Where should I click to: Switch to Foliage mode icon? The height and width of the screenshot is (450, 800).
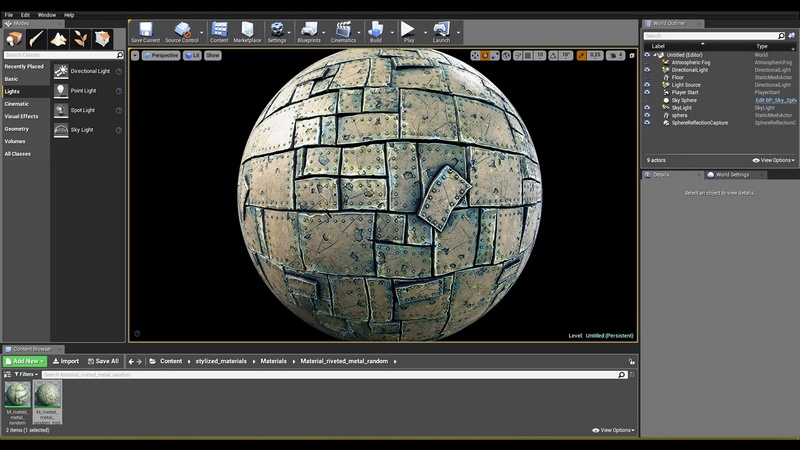[x=80, y=39]
